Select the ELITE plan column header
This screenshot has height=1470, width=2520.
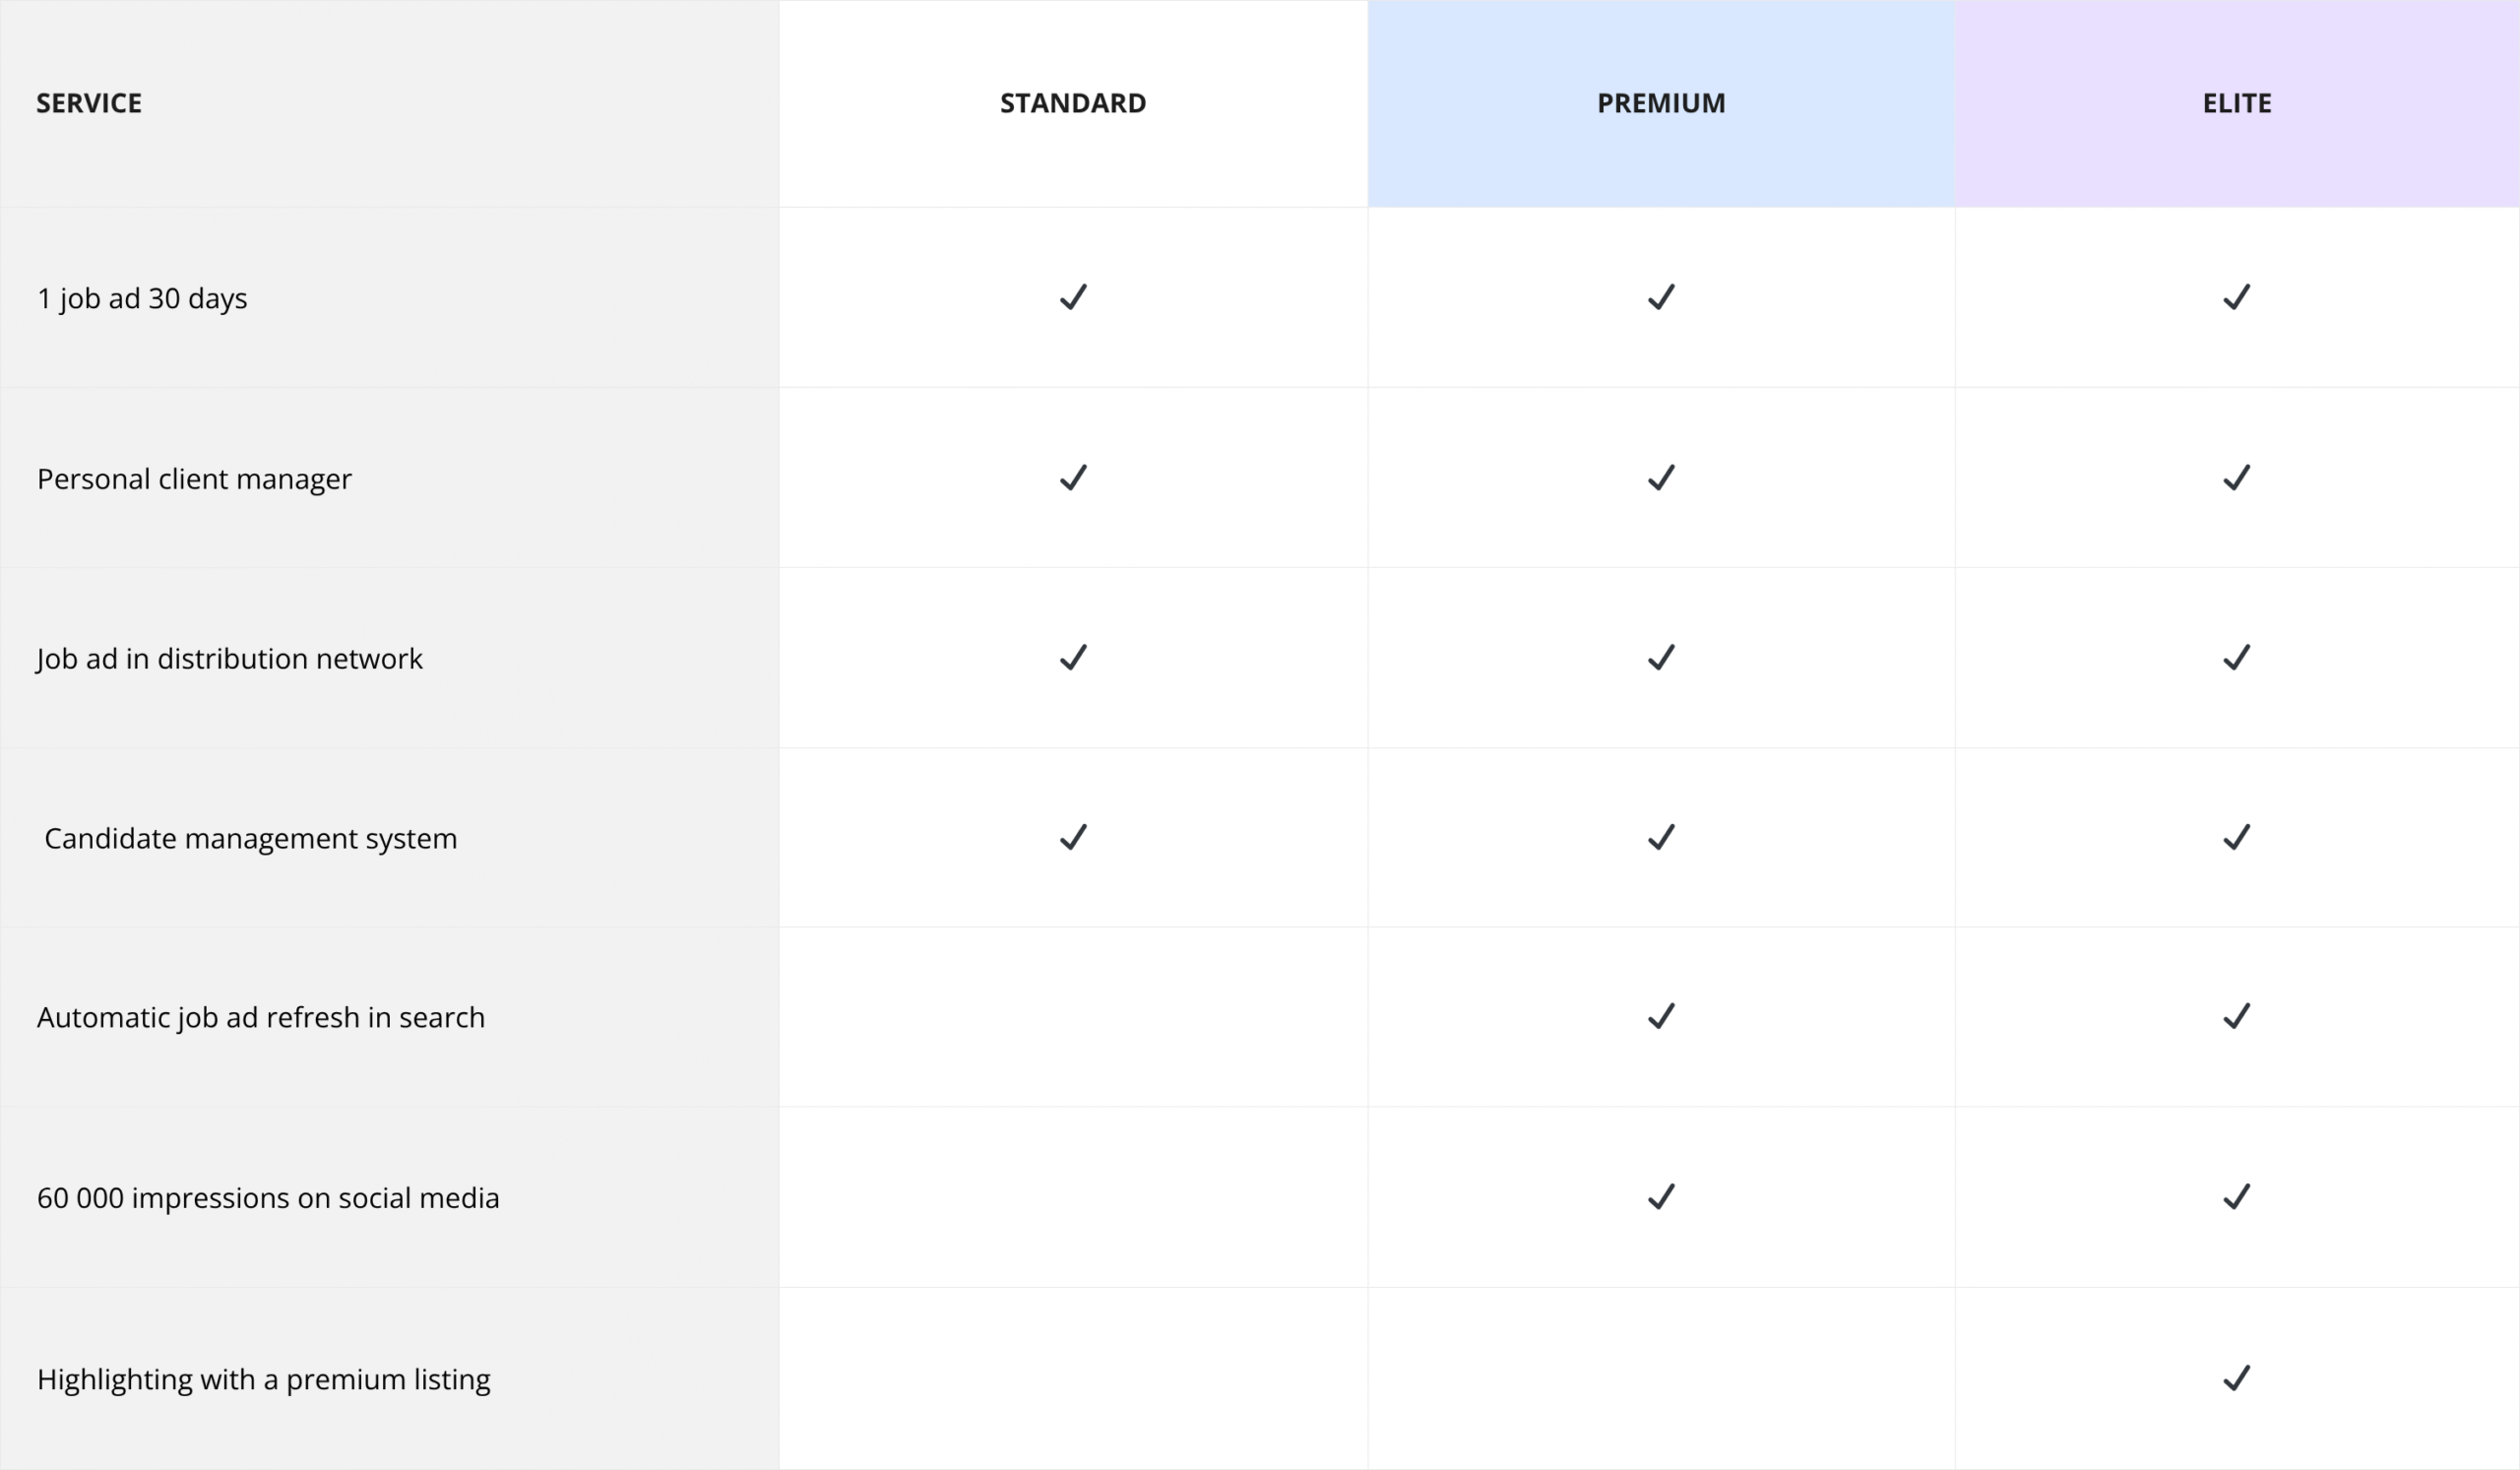pyautogui.click(x=2237, y=103)
